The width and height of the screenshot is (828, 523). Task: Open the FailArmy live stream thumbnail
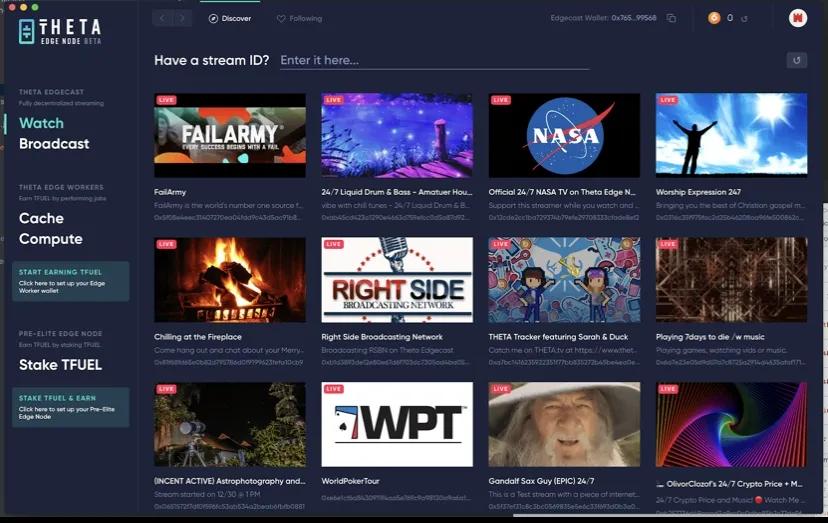pos(230,135)
